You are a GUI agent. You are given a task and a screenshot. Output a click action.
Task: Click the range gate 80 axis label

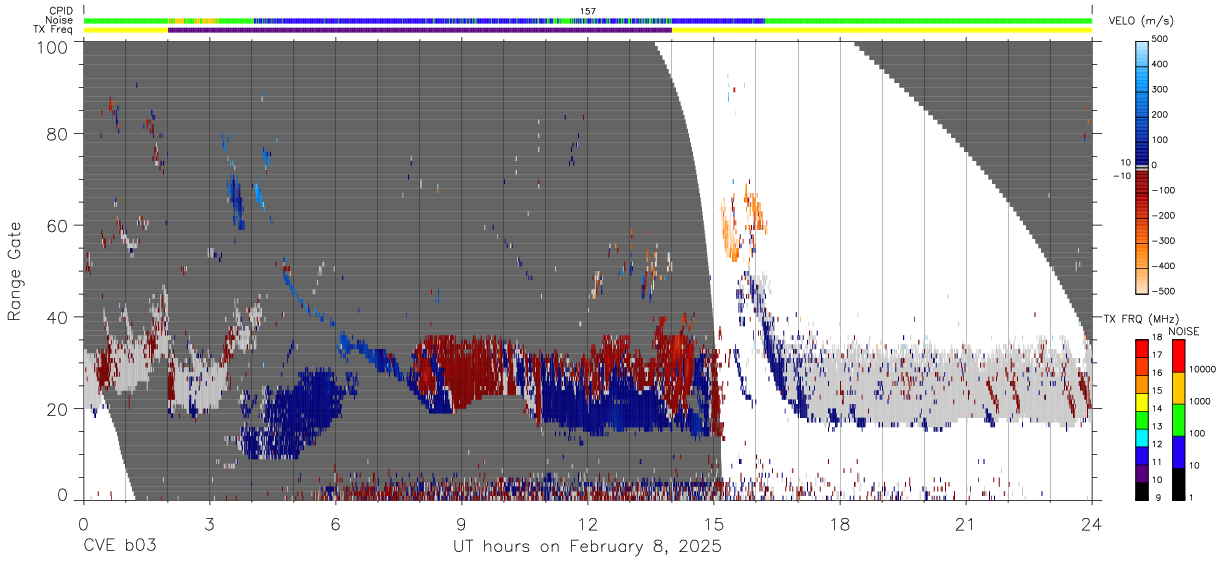pyautogui.click(x=56, y=133)
